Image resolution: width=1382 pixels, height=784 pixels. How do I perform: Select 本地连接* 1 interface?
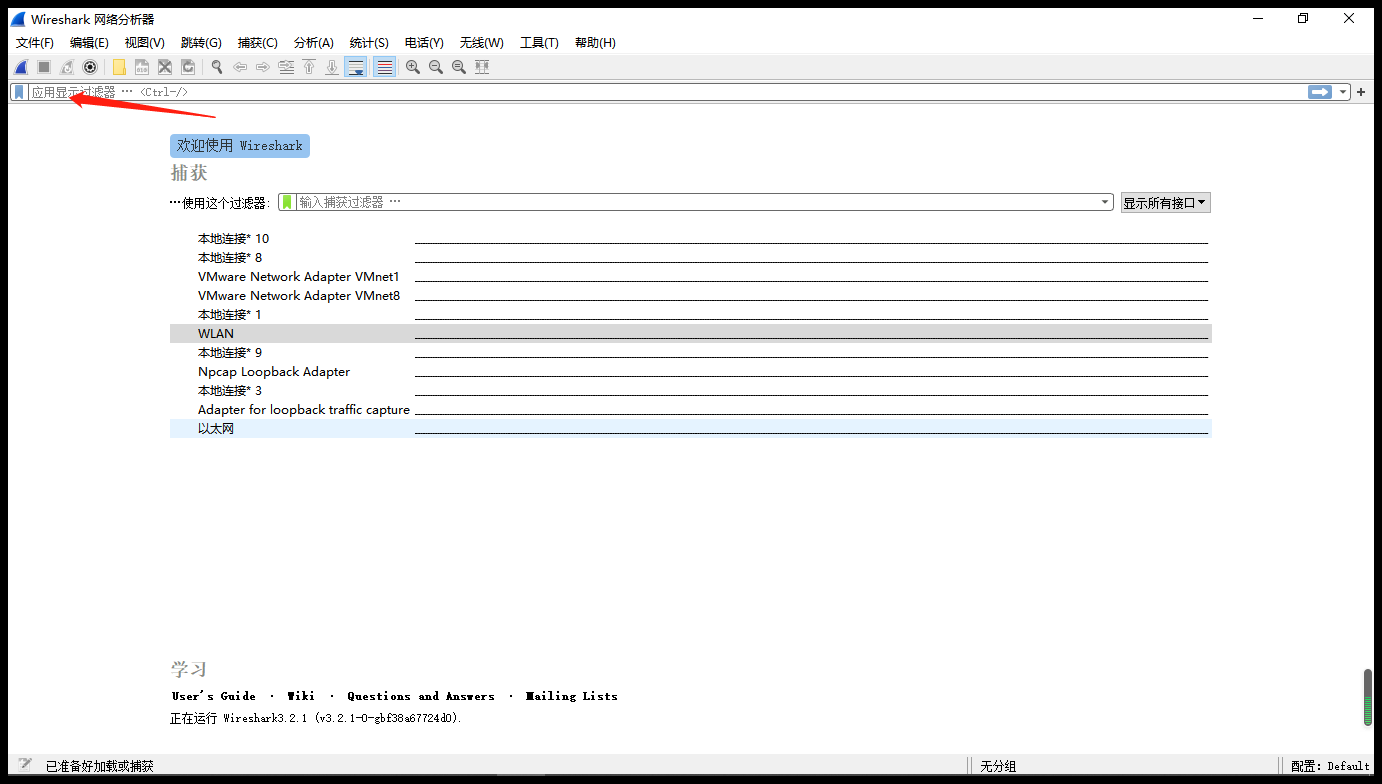[x=690, y=315]
